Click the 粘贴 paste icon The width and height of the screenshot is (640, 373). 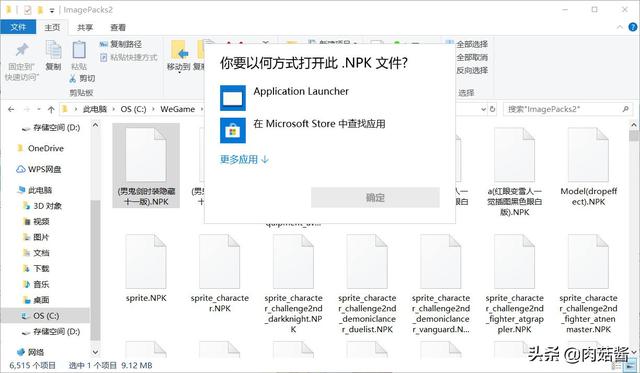[x=79, y=50]
